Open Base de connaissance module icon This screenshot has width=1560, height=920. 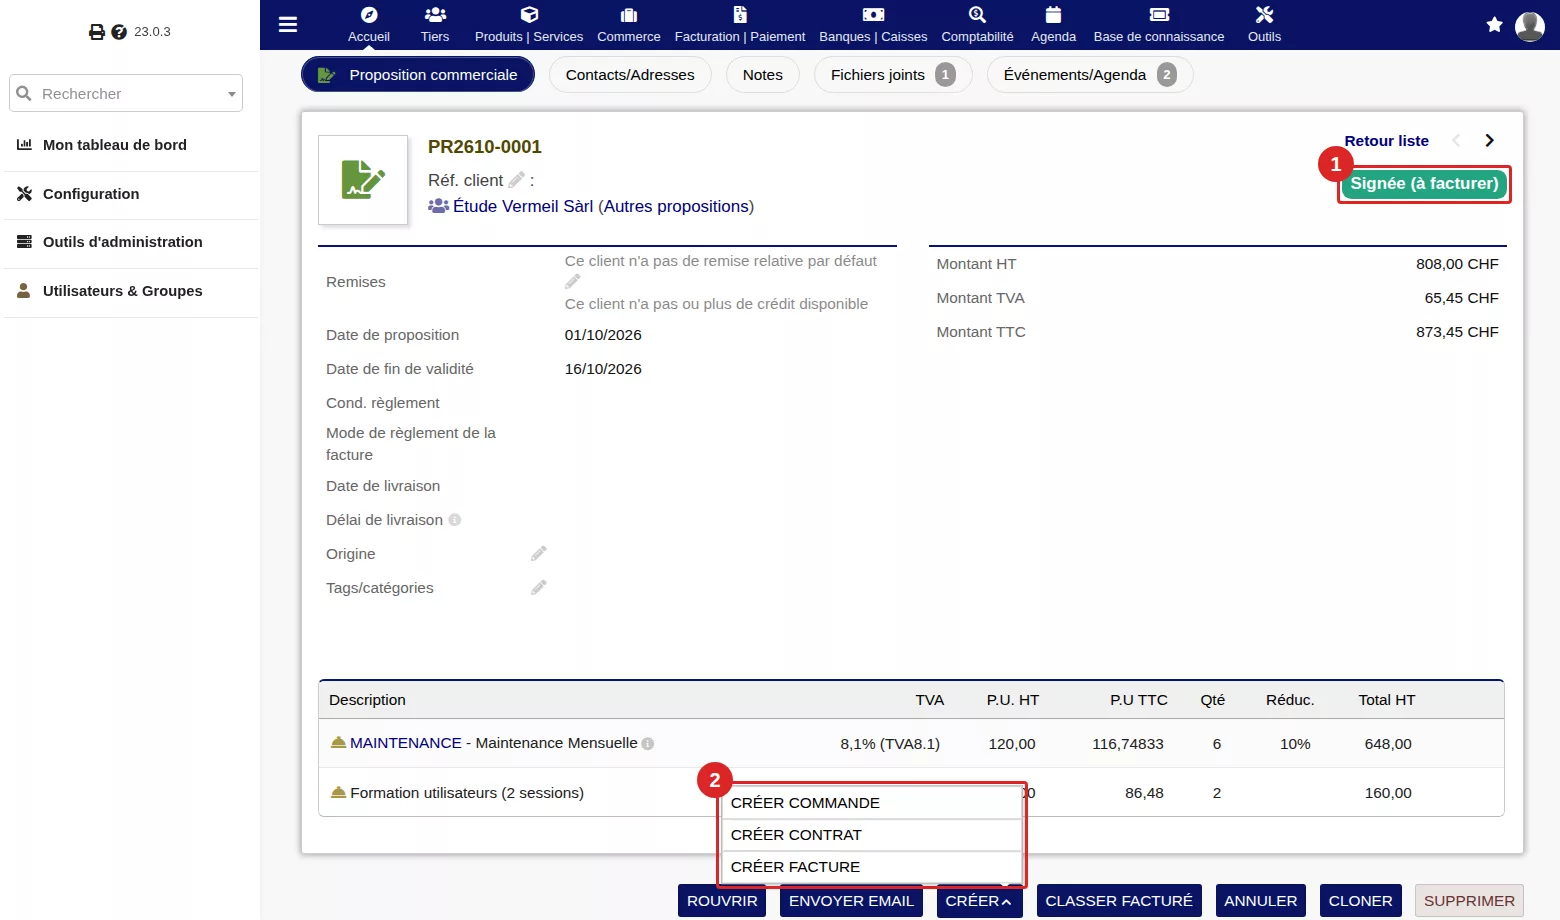1159,15
